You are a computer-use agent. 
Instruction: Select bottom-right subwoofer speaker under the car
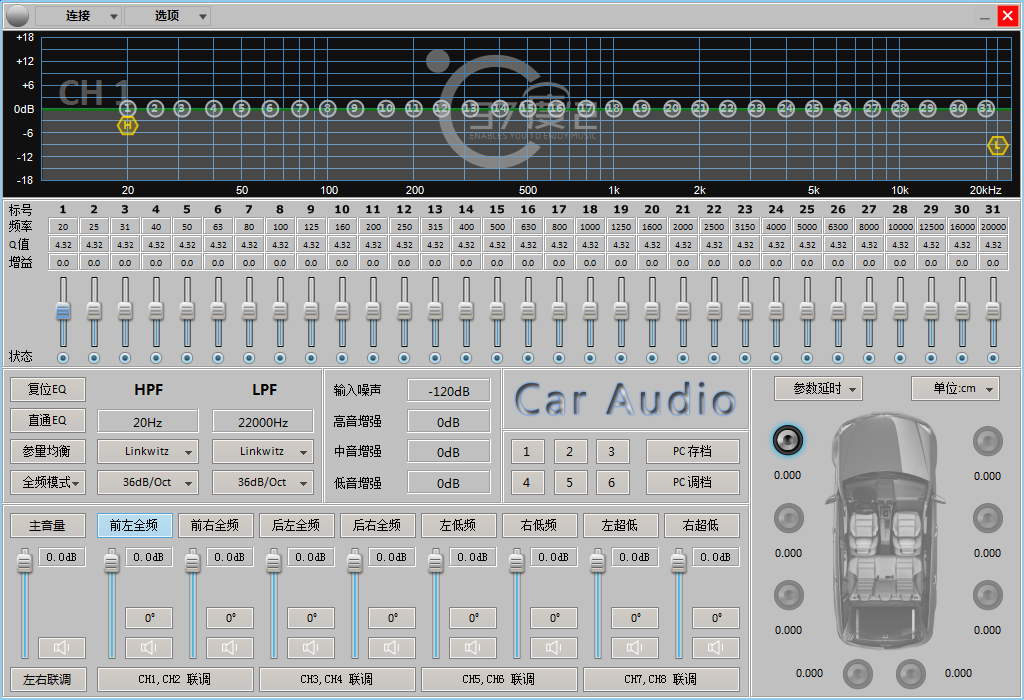(x=911, y=674)
